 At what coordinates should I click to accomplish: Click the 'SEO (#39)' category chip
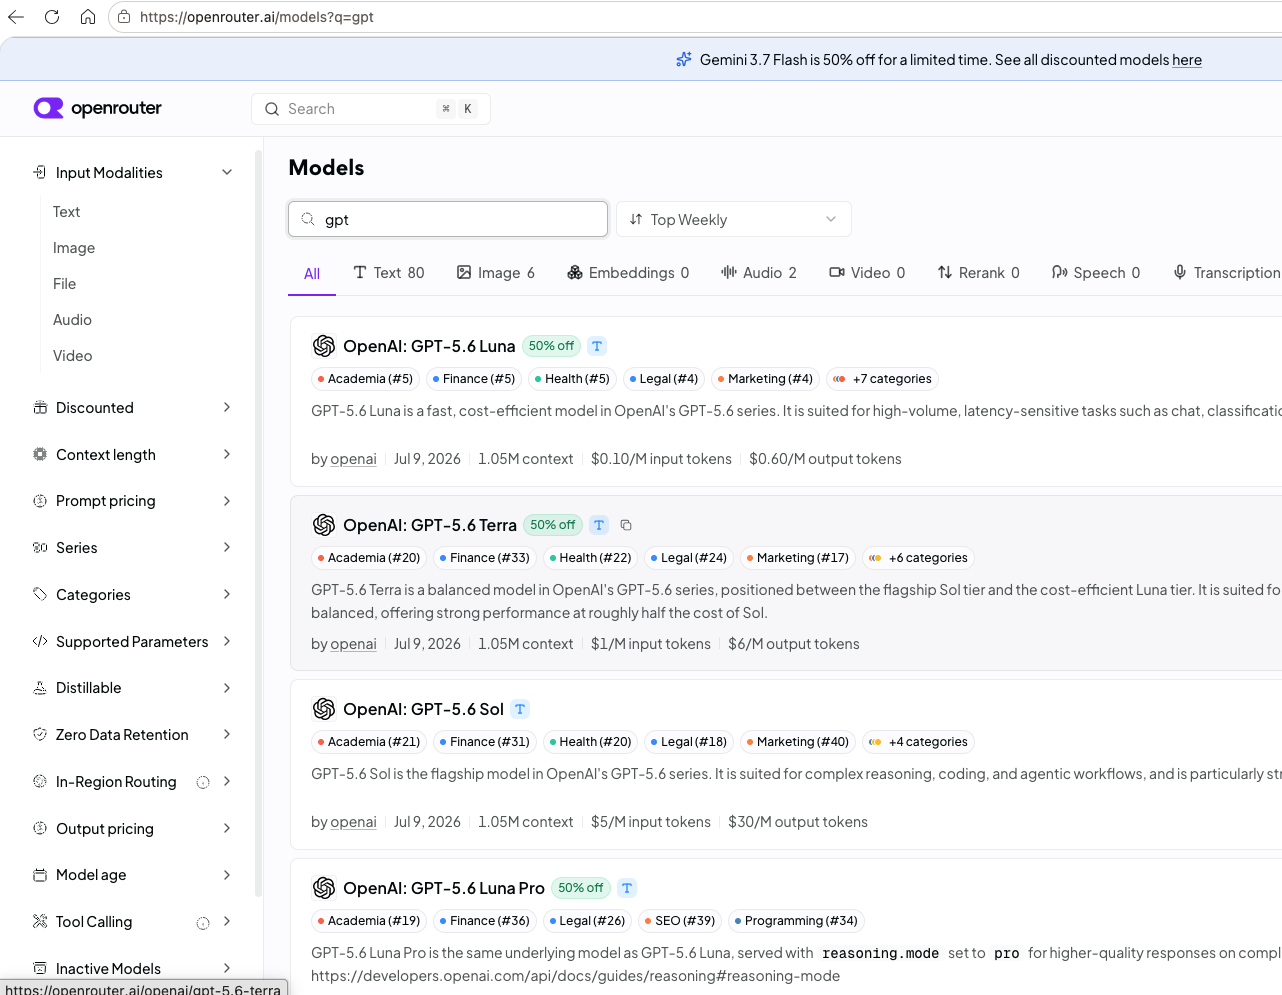(679, 921)
